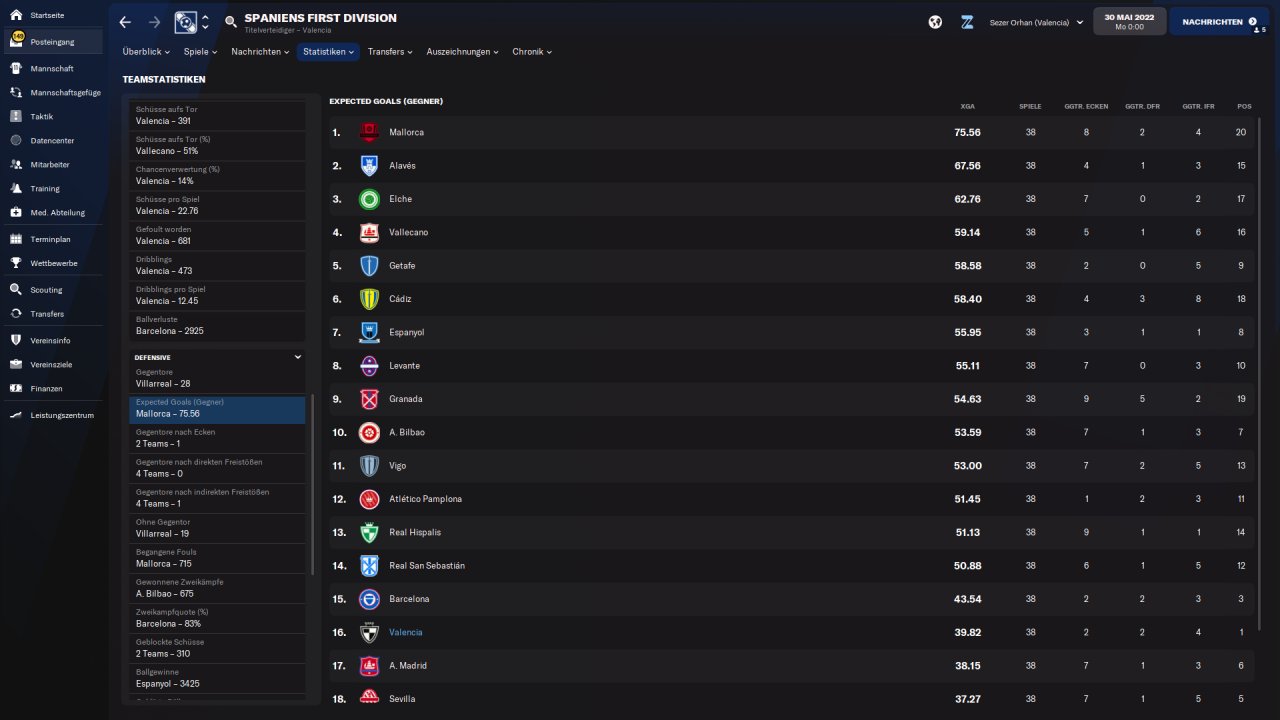
Task: Expand the Nachrichten tab menu
Action: click(260, 51)
